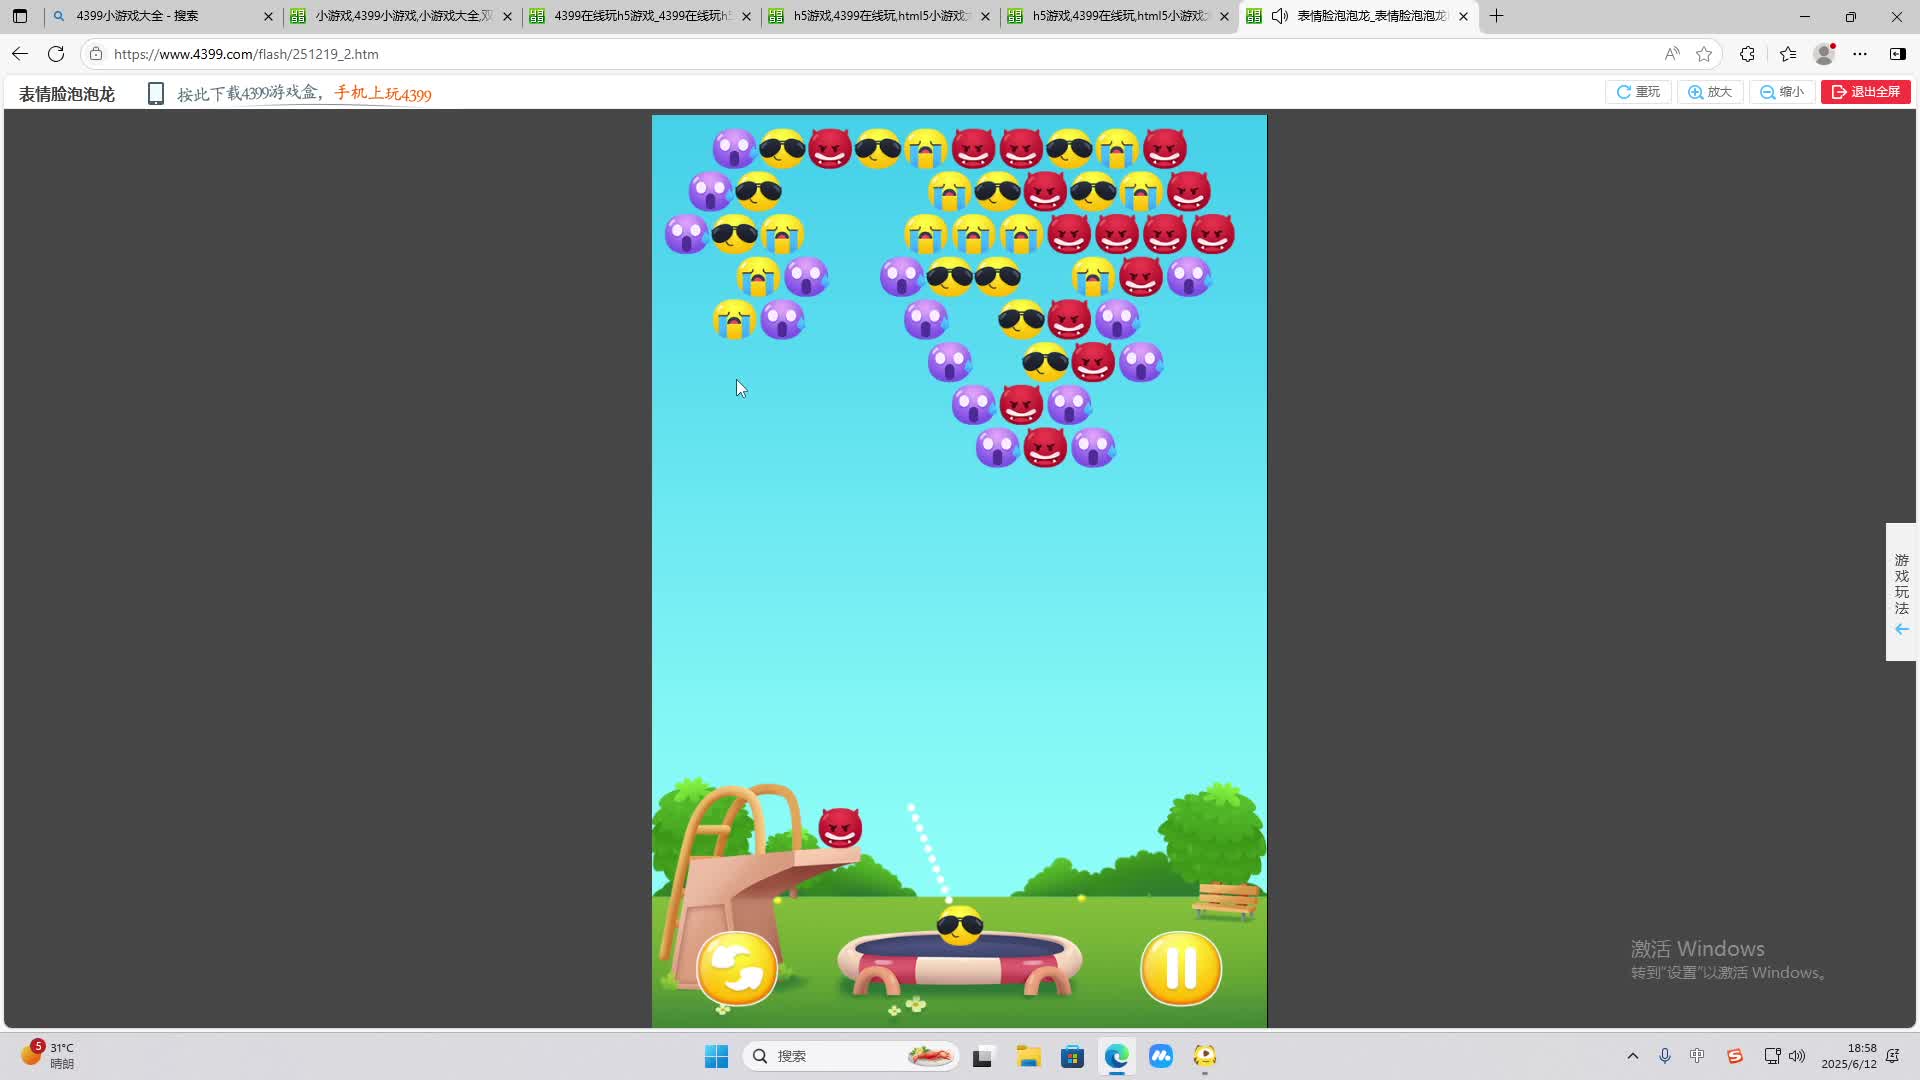This screenshot has height=1080, width=1920.
Task: Show hidden system tray icons
Action: [x=1633, y=1056]
